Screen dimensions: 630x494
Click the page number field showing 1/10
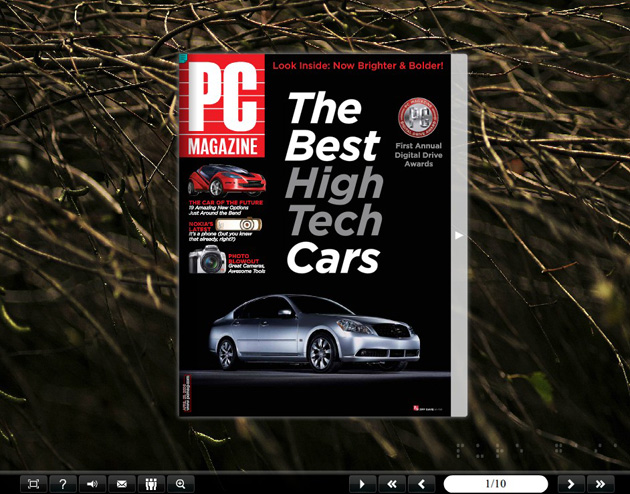[x=496, y=483]
